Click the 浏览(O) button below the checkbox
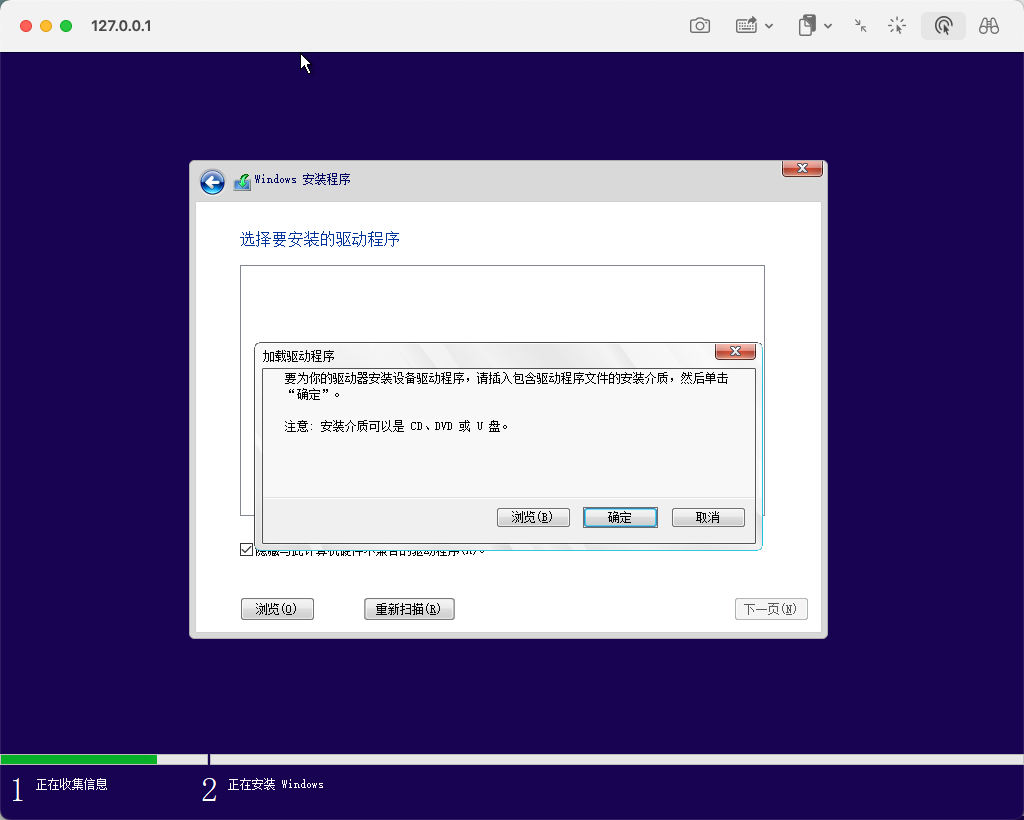The image size is (1024, 820). click(277, 609)
